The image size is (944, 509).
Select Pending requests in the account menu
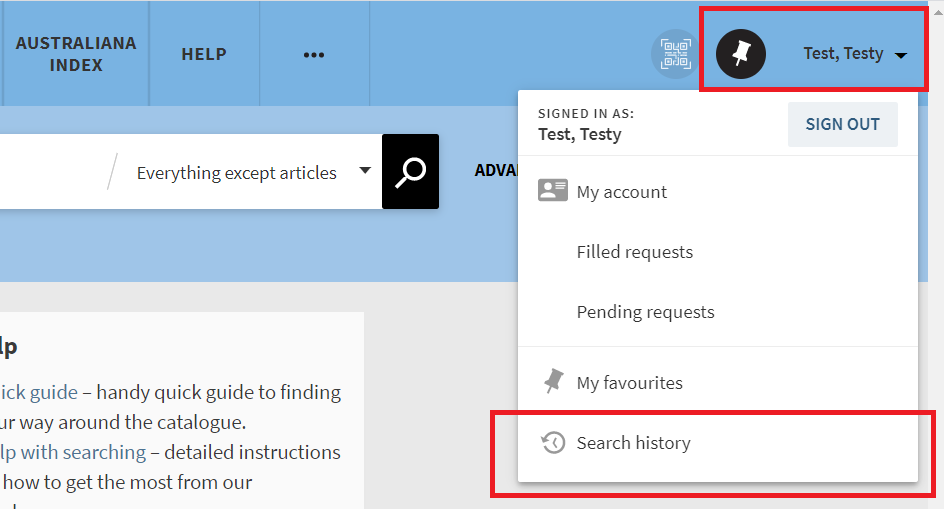645,312
